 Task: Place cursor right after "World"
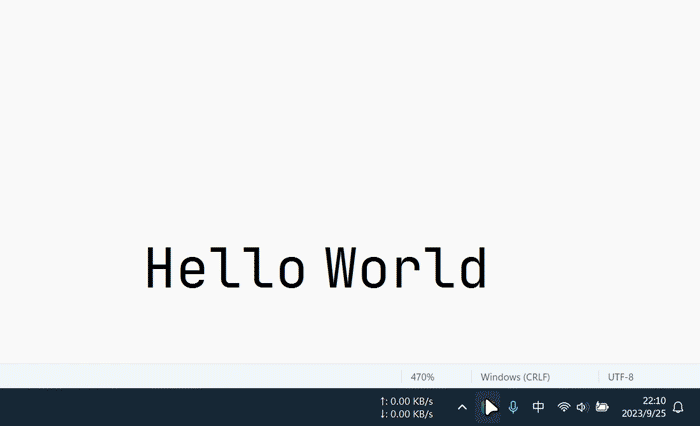489,268
